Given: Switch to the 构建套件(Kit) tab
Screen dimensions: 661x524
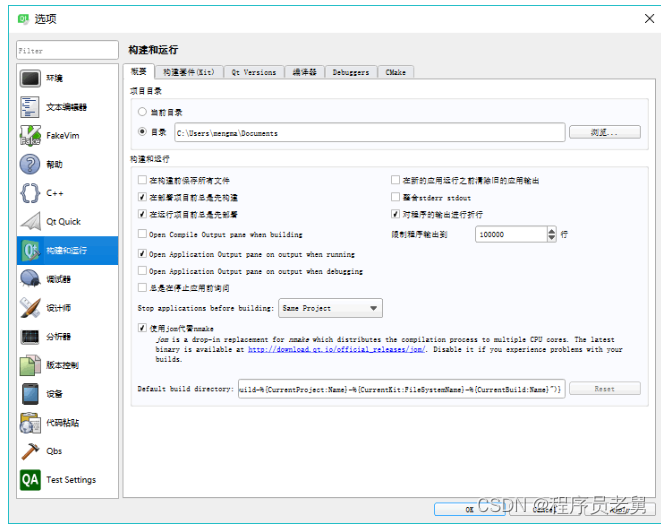Looking at the screenshot, I should tap(188, 73).
